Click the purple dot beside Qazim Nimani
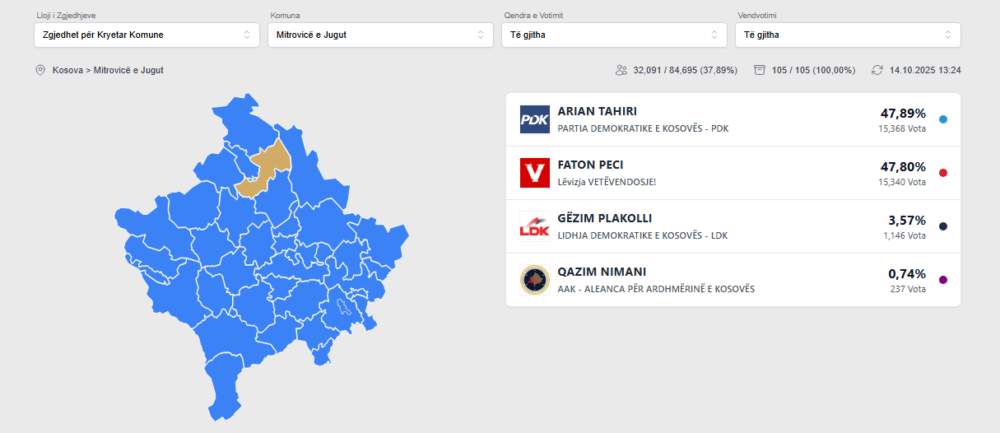The height and width of the screenshot is (433, 1000). click(943, 280)
